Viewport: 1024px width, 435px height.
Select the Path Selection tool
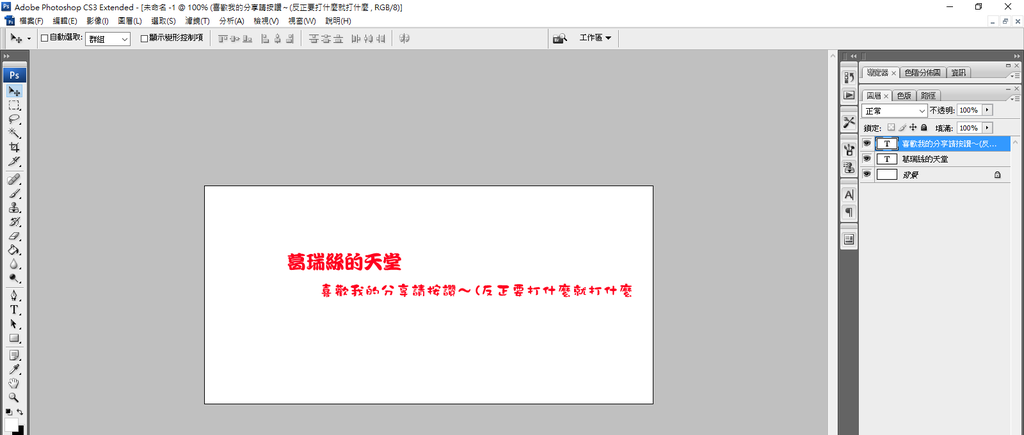14,324
